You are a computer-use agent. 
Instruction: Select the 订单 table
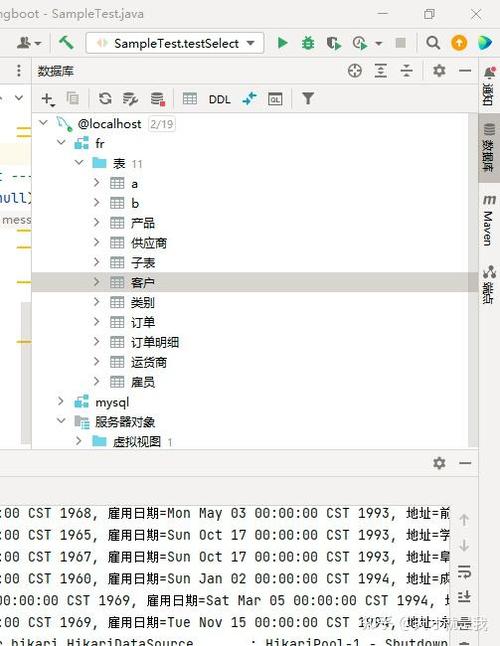tap(143, 322)
